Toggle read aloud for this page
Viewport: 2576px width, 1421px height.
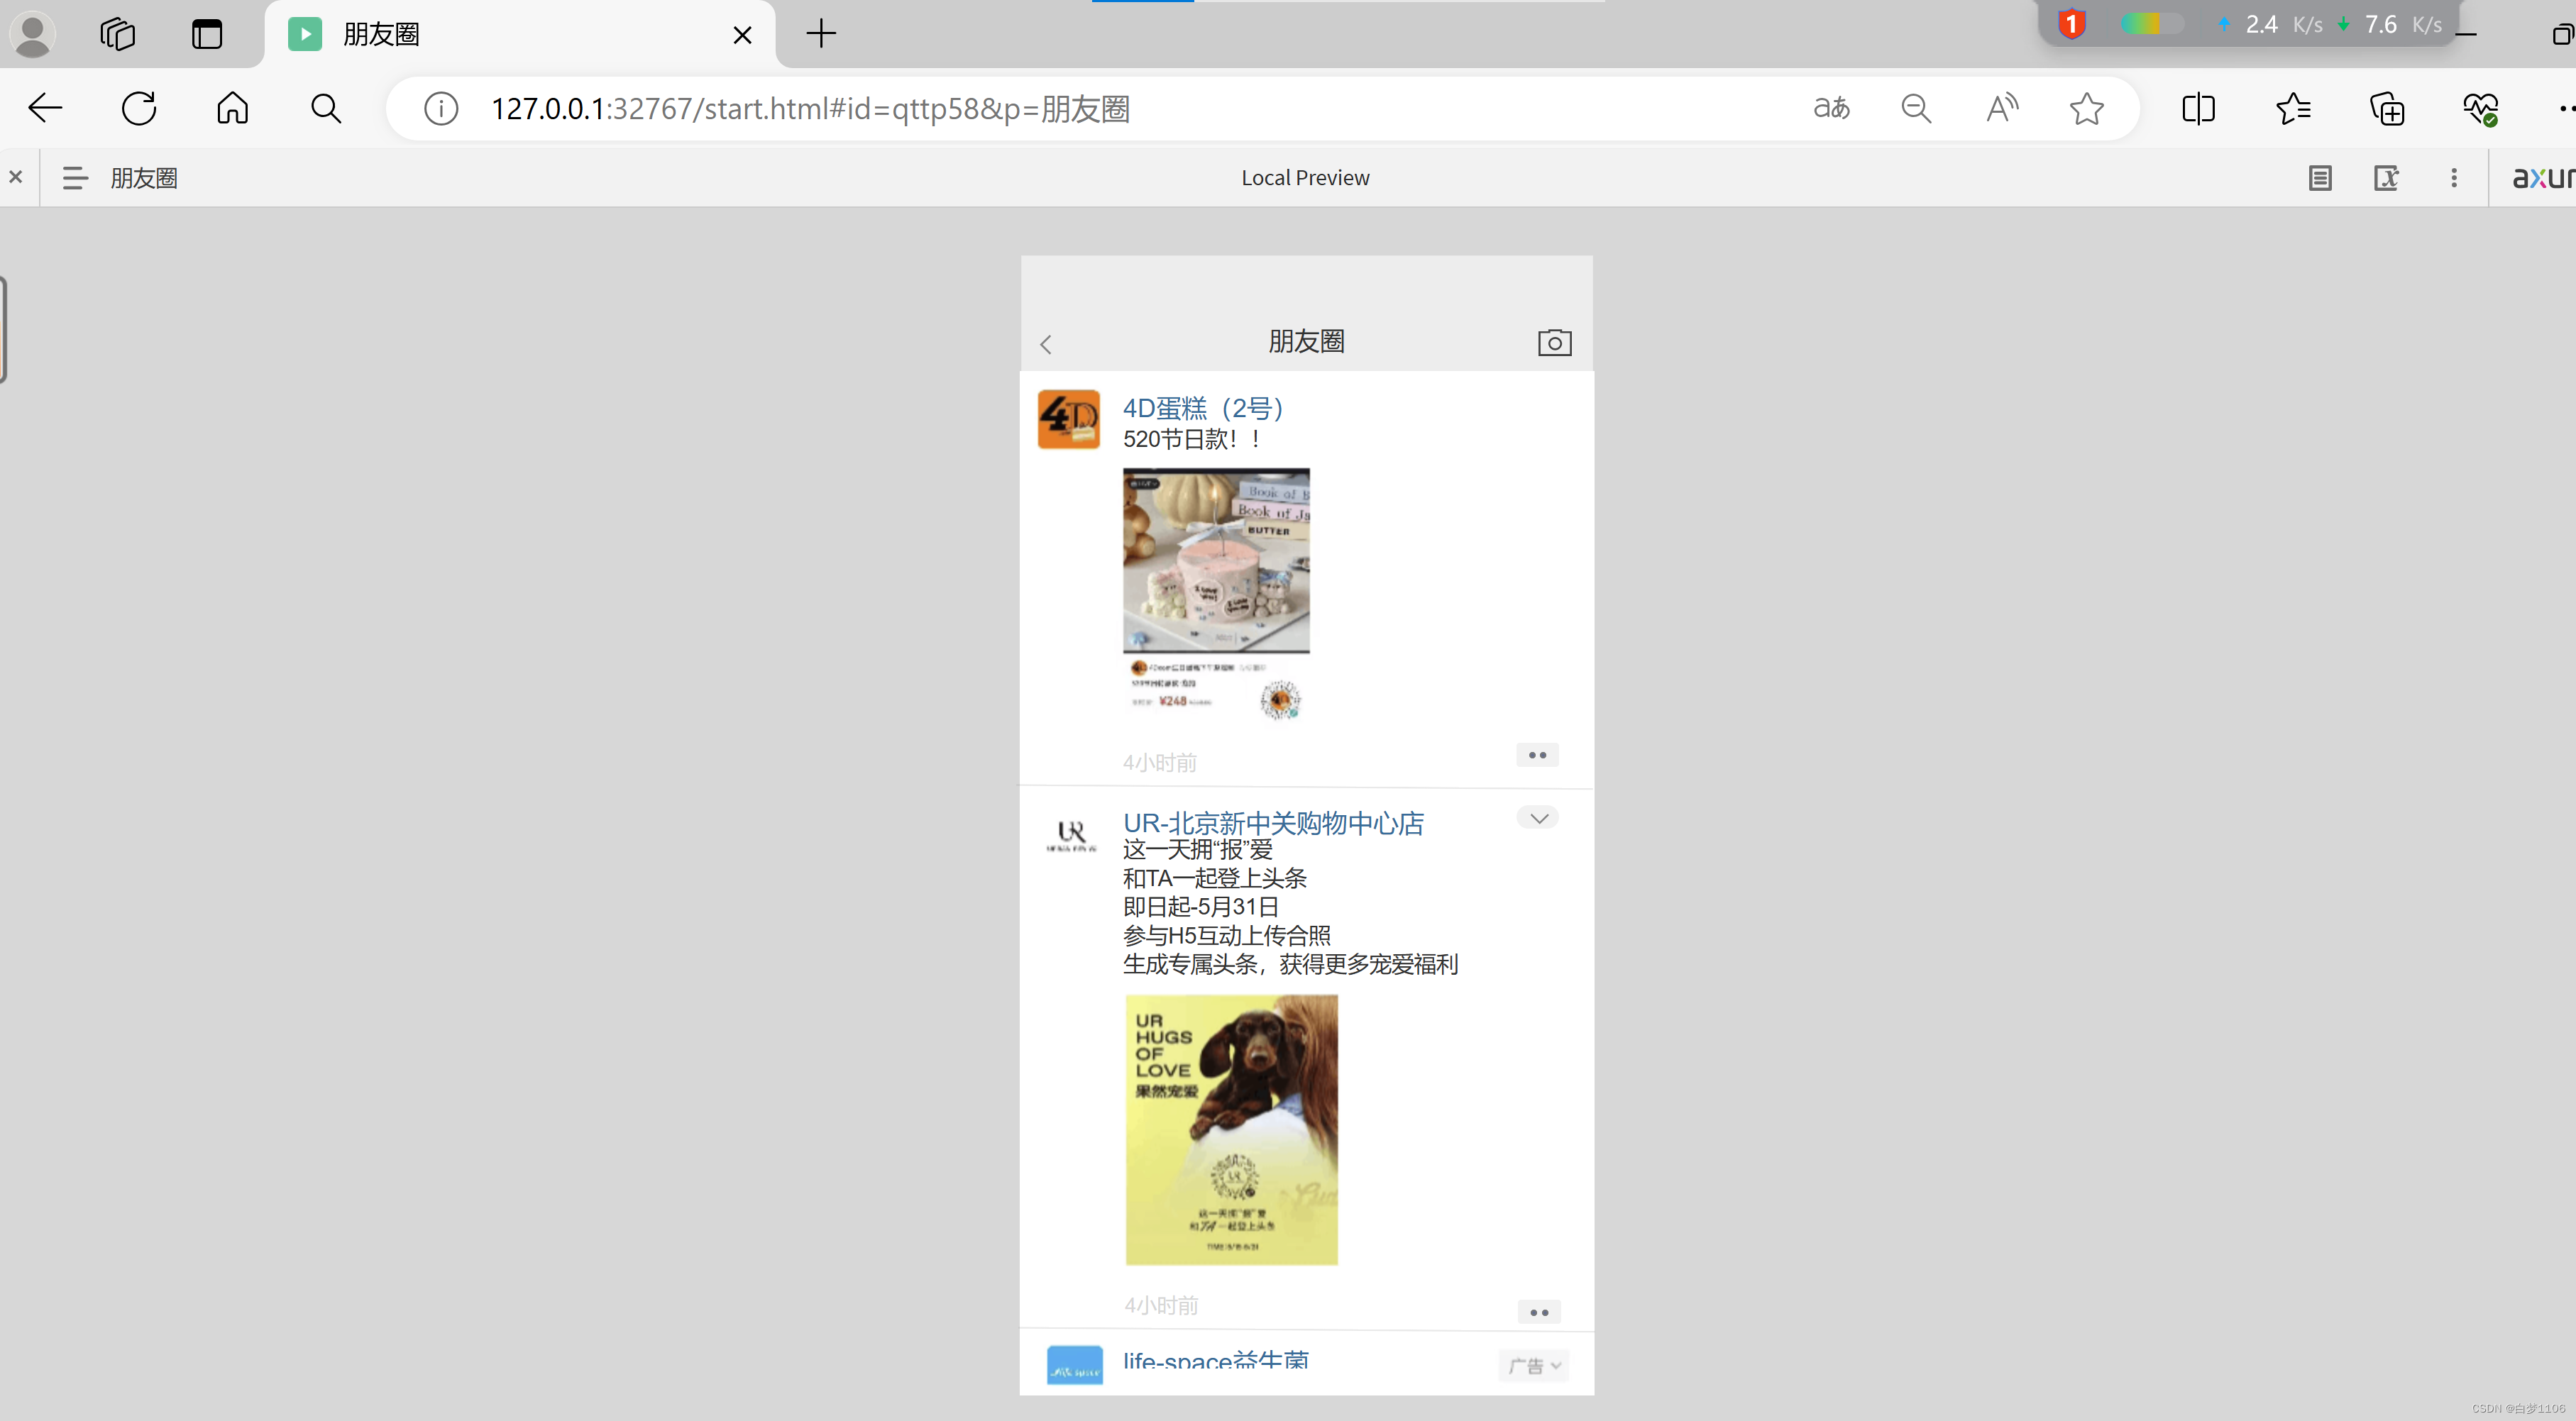2001,108
